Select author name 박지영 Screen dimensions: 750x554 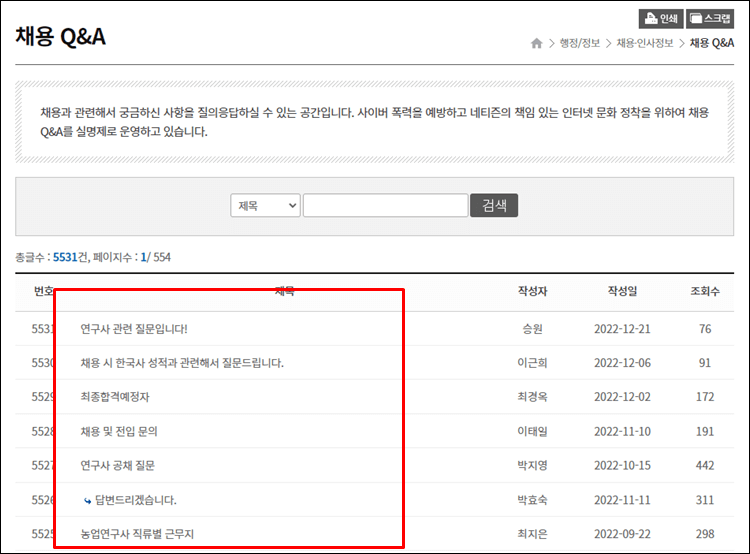532,465
